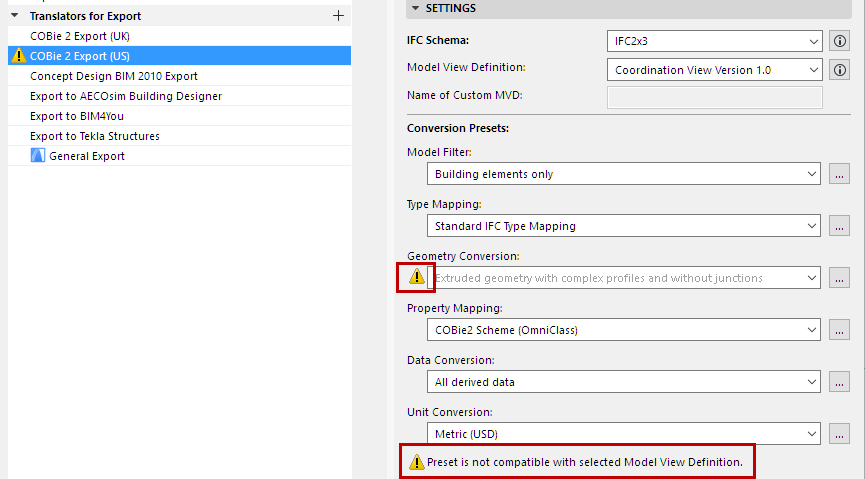Open Type Mapping preset options ellipsis button
The height and width of the screenshot is (479, 865).
[x=840, y=226]
